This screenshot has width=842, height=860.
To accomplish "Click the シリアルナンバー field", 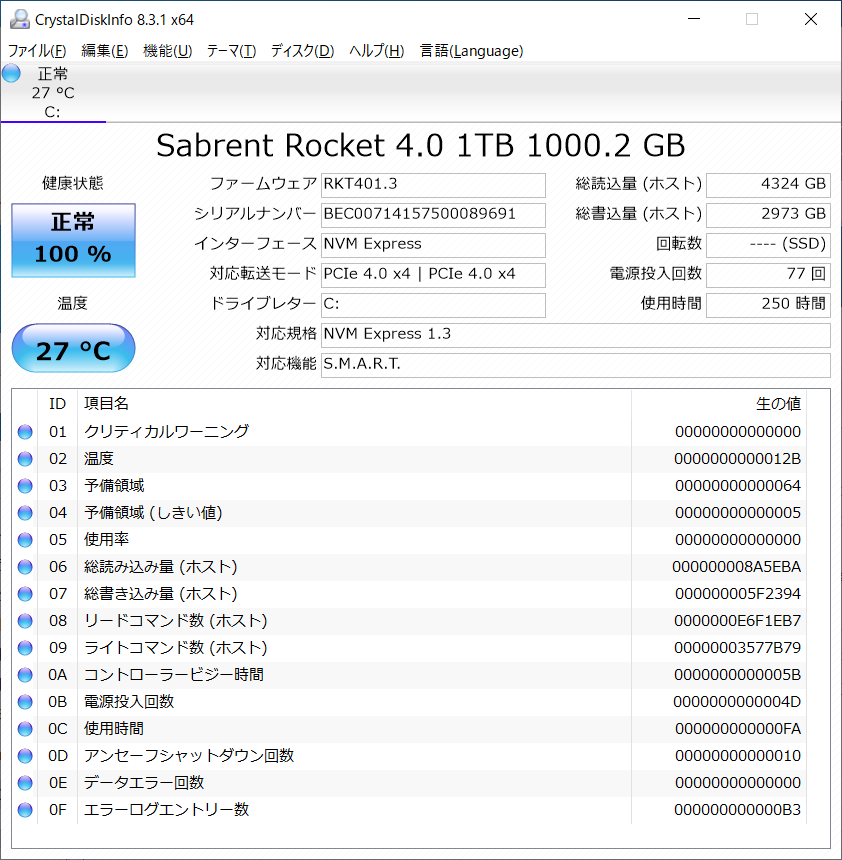I will 433,214.
